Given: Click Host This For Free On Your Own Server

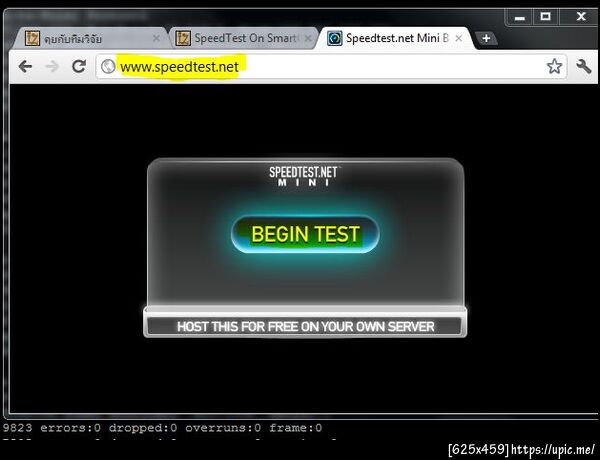Looking at the screenshot, I should point(305,326).
